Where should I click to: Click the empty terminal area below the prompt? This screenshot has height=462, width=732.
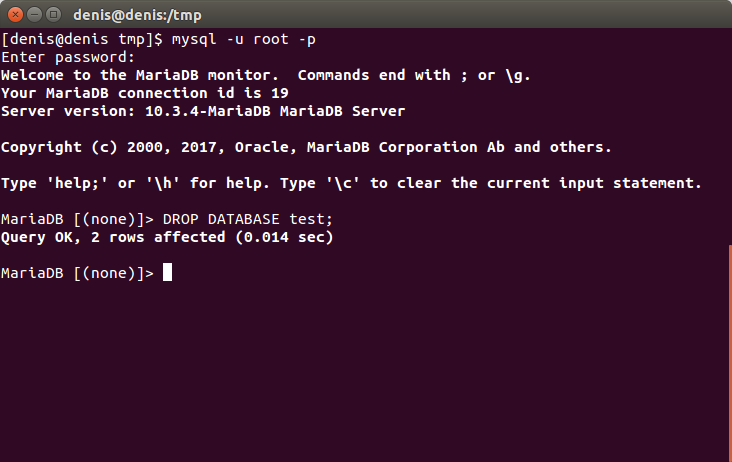tap(364, 373)
